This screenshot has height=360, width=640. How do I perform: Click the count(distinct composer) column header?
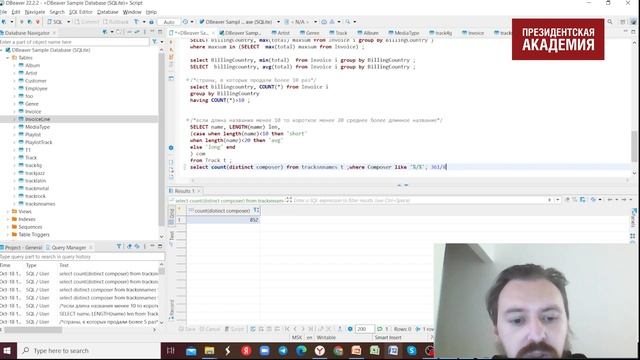click(222, 211)
